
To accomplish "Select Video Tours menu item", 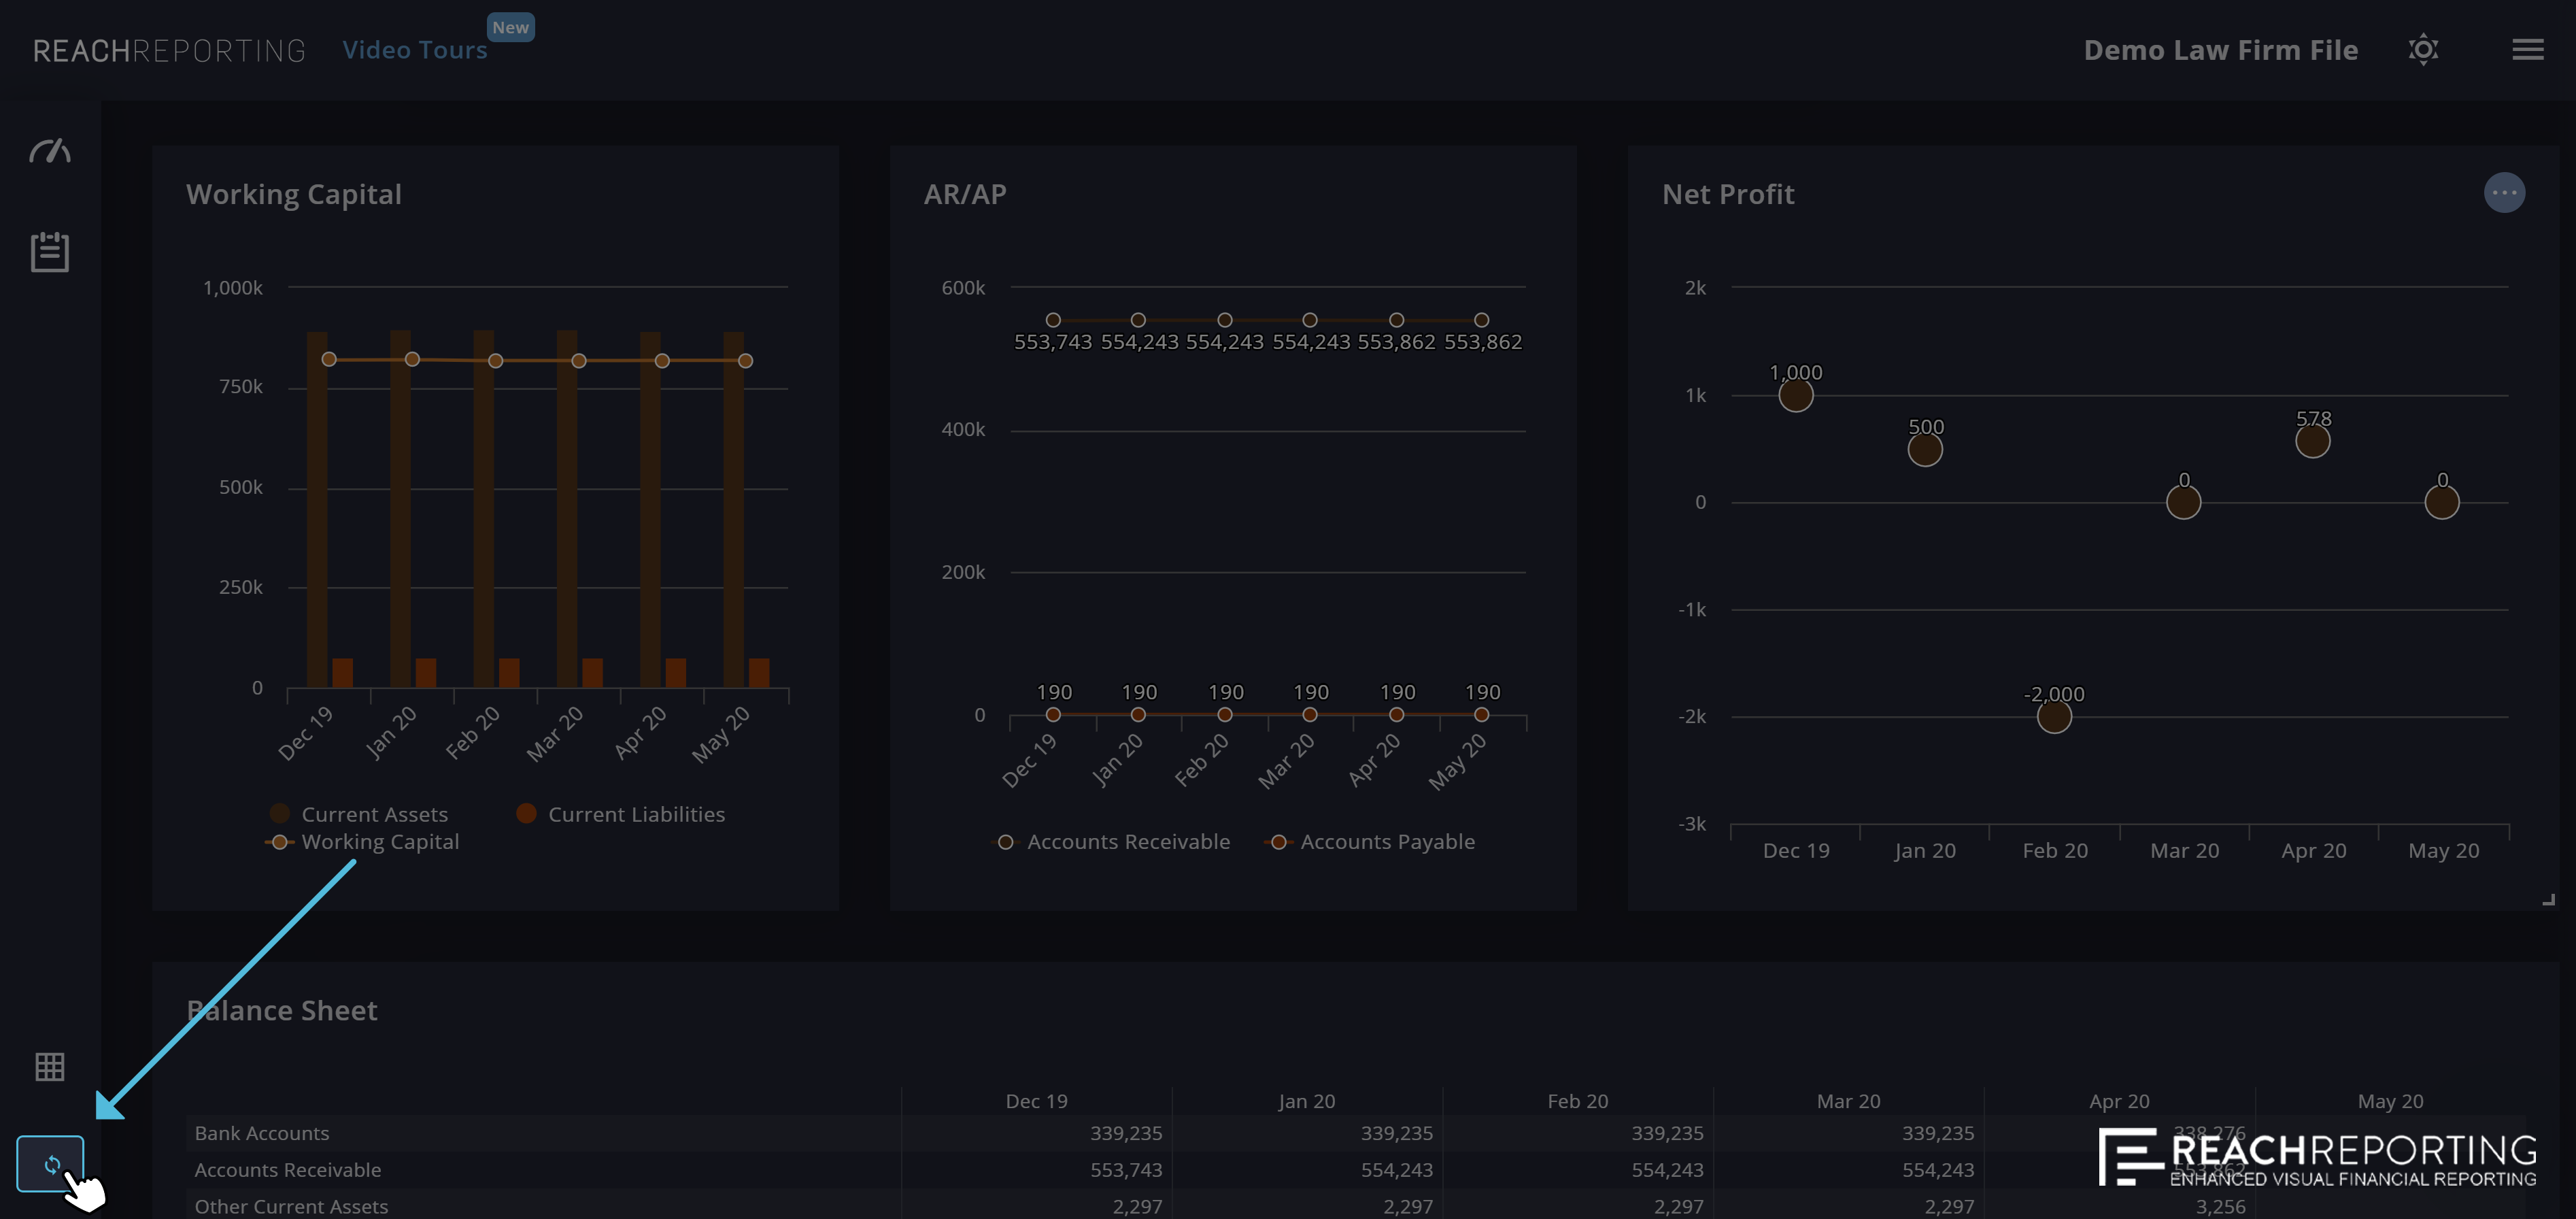I will coord(414,48).
